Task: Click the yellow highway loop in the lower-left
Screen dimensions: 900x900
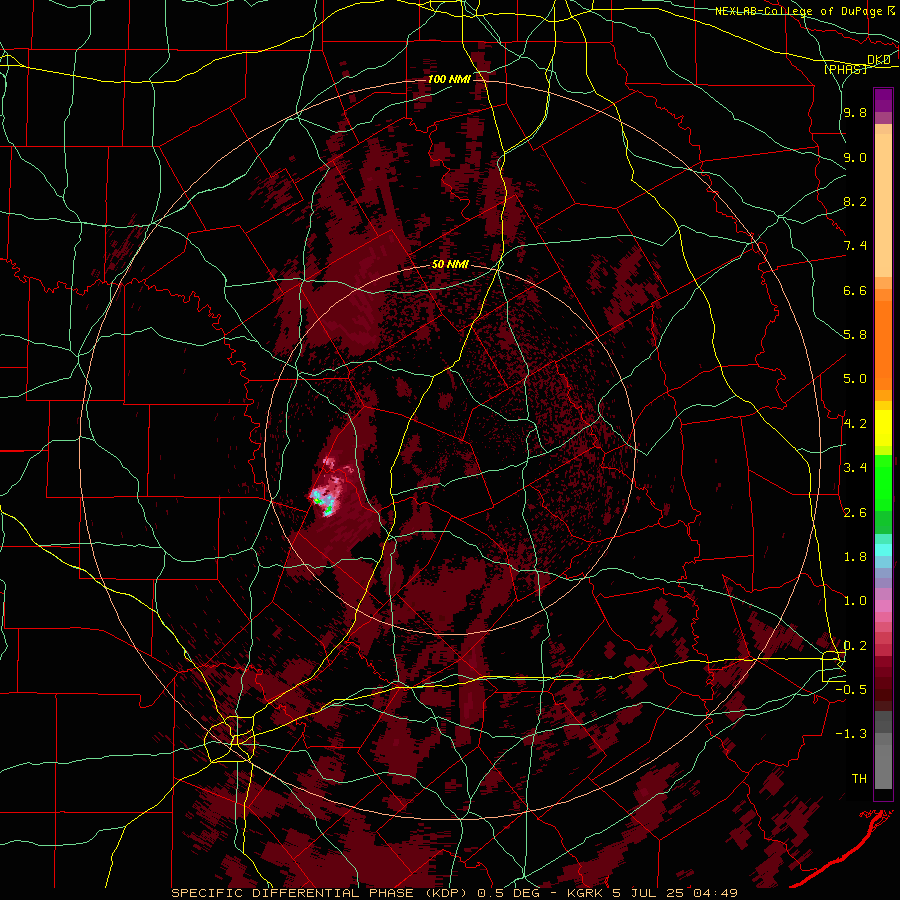Action: click(232, 739)
